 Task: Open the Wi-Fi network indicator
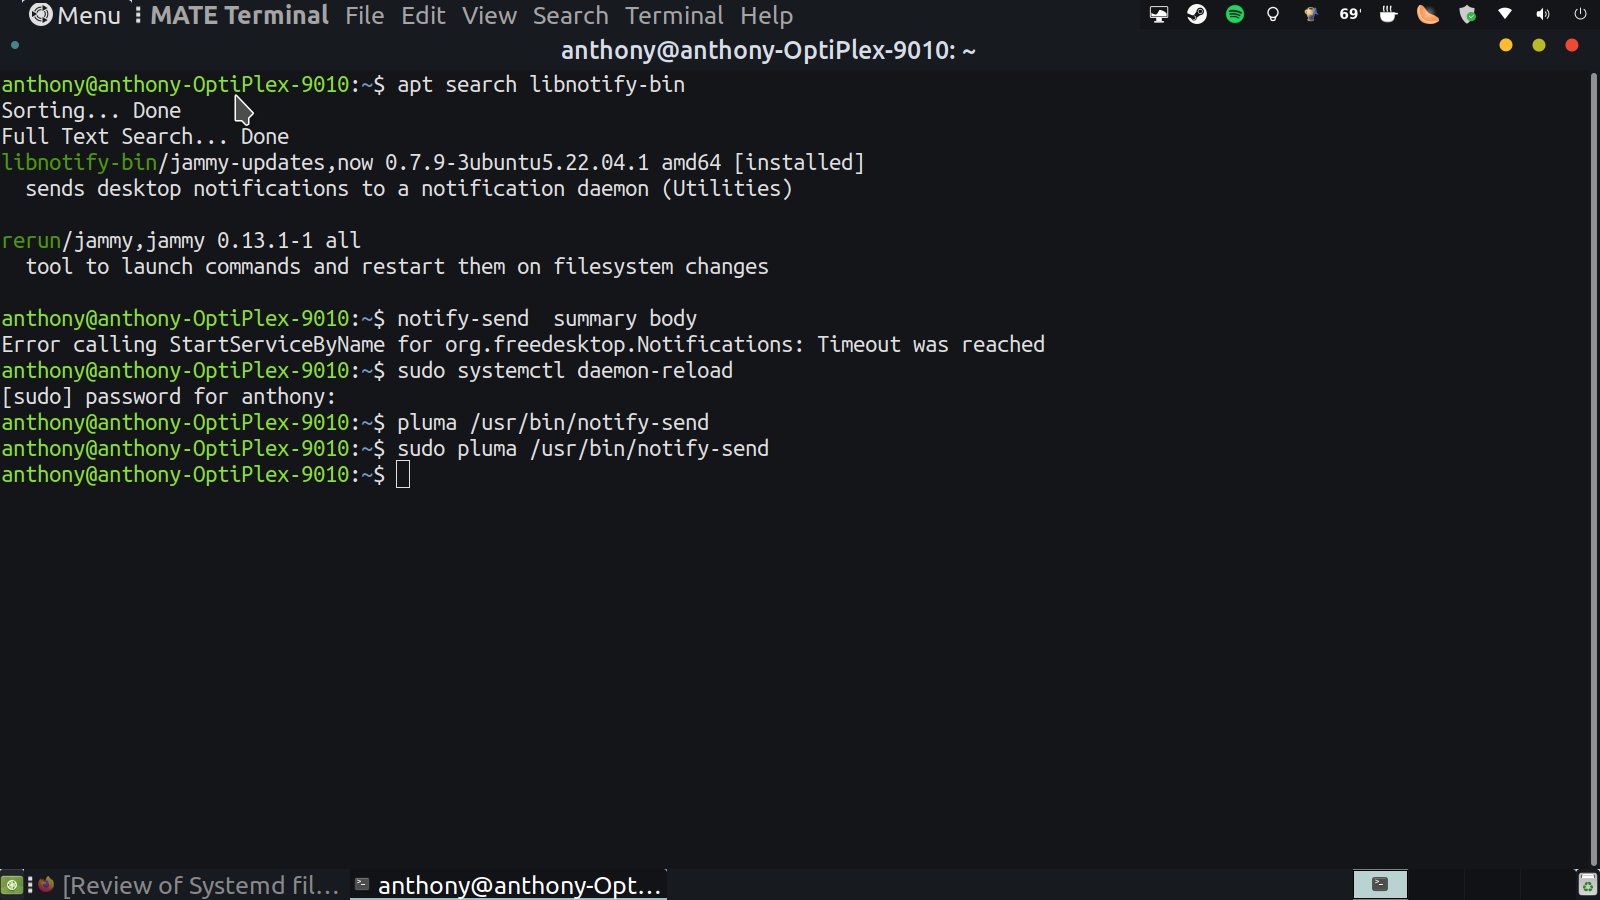(1505, 14)
